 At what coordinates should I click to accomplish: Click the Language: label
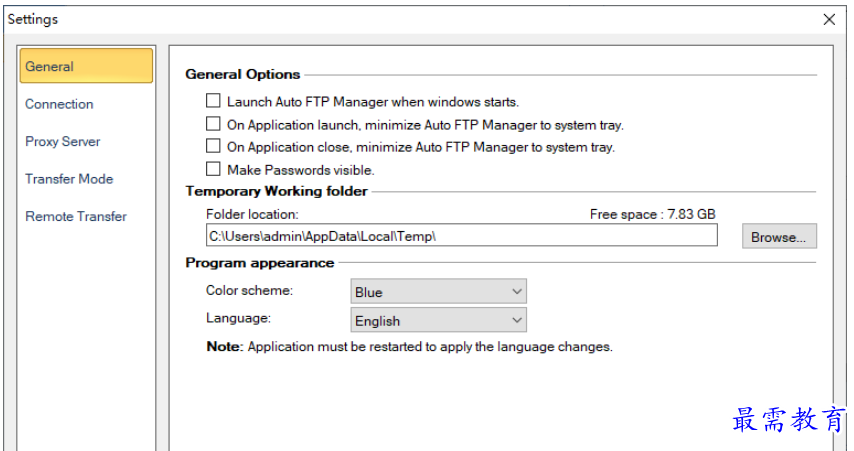pyautogui.click(x=238, y=318)
